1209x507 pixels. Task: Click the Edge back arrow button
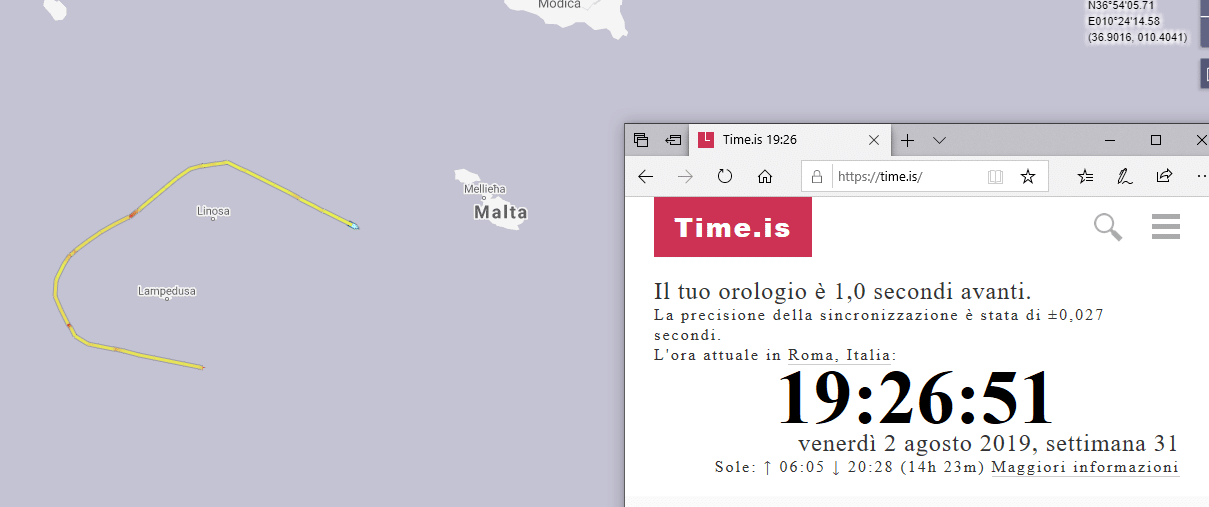click(x=646, y=177)
